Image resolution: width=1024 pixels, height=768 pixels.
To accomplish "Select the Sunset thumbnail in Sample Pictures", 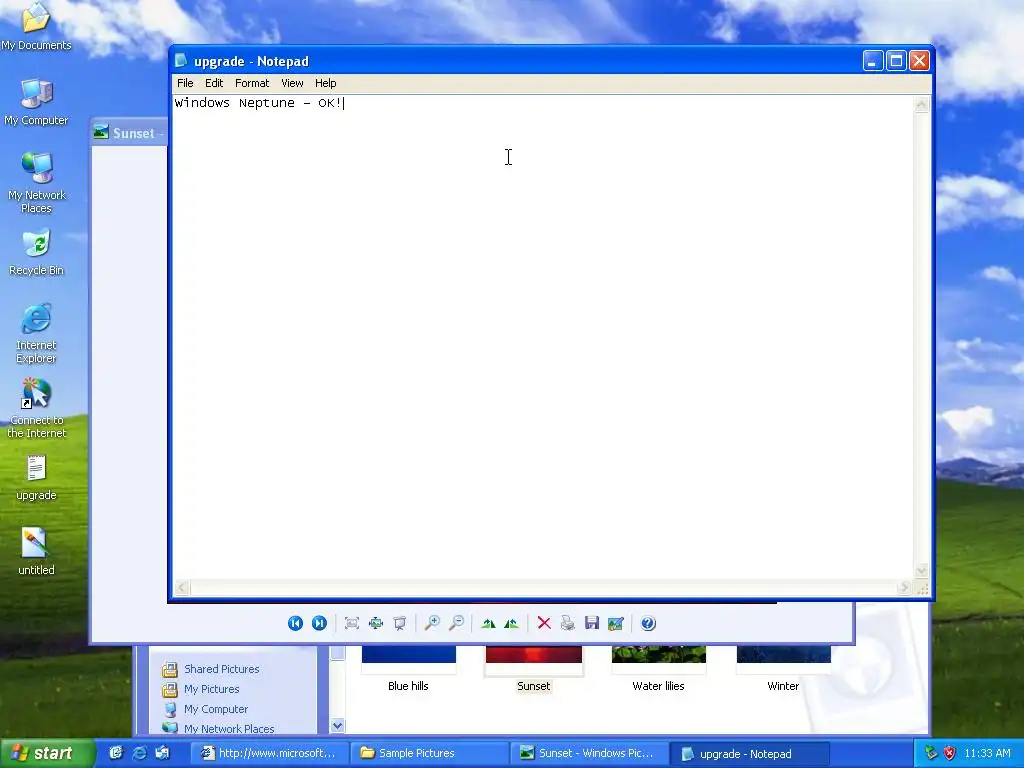I will tap(534, 669).
